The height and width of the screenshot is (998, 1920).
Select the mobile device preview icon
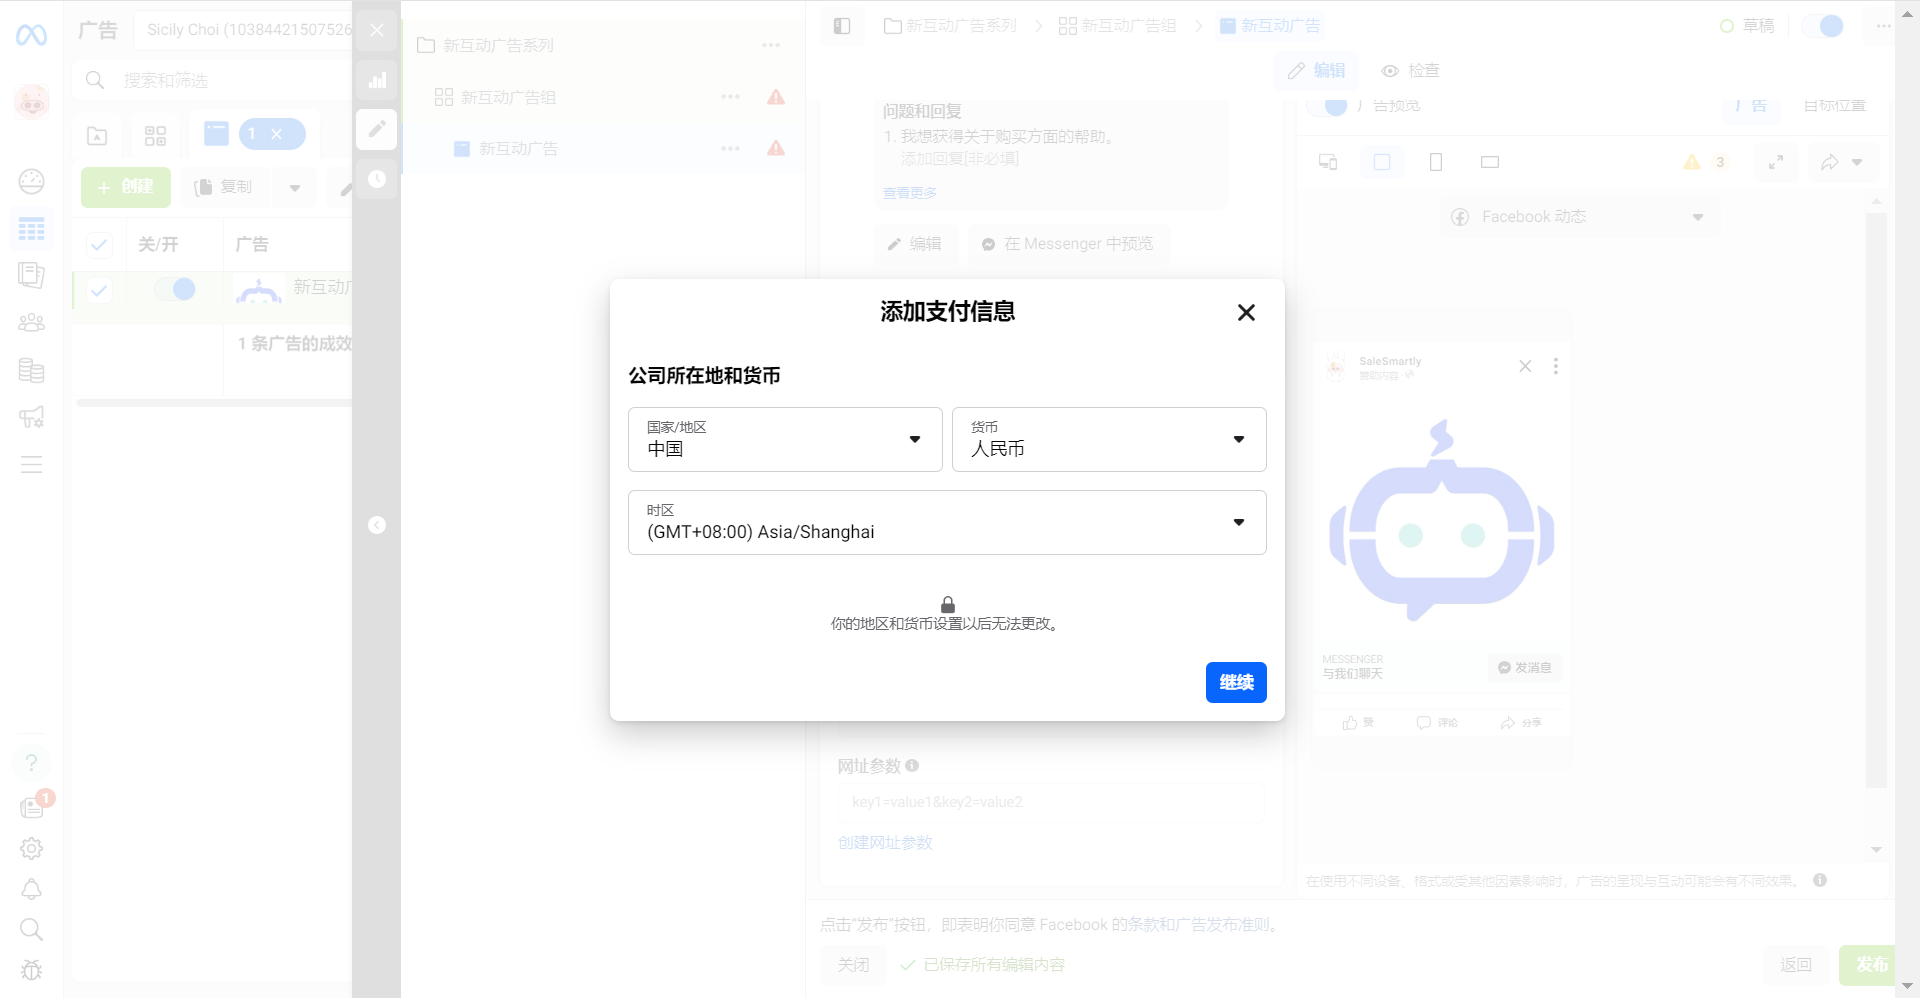pyautogui.click(x=1436, y=162)
